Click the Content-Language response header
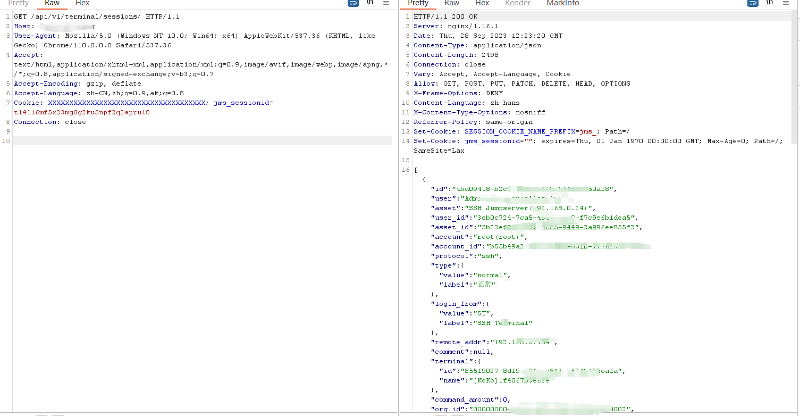Image resolution: width=800 pixels, height=416 pixels. [x=466, y=103]
